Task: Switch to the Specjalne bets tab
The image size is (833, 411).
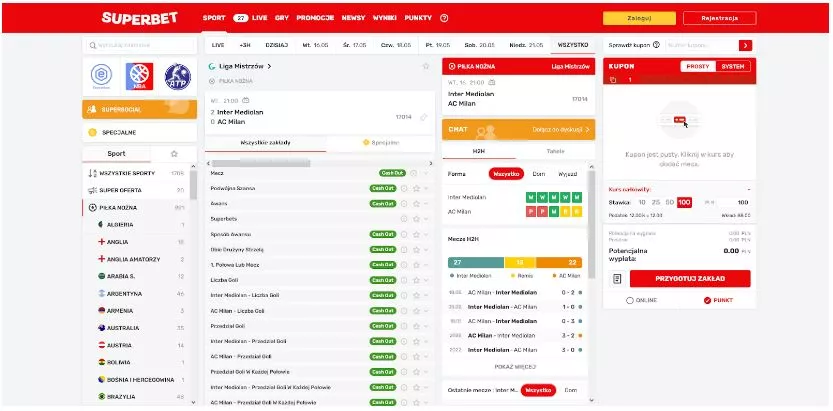Action: pyautogui.click(x=380, y=143)
